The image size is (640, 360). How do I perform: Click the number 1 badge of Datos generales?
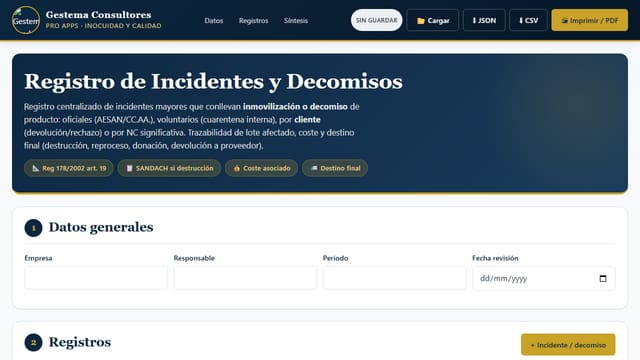(x=33, y=228)
